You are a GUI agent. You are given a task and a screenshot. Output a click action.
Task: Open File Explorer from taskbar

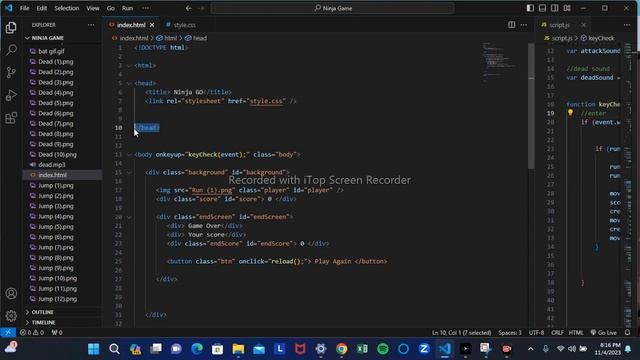click(238, 349)
